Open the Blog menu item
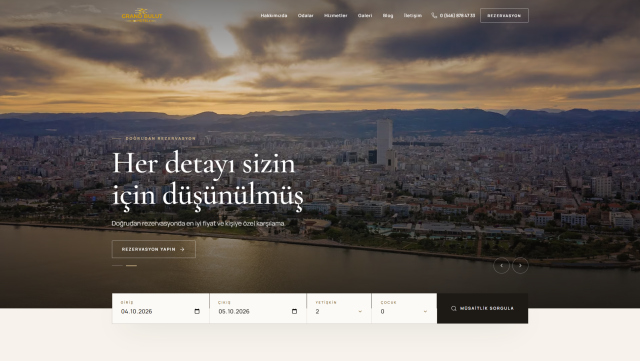This screenshot has height=361, width=640. (388, 16)
